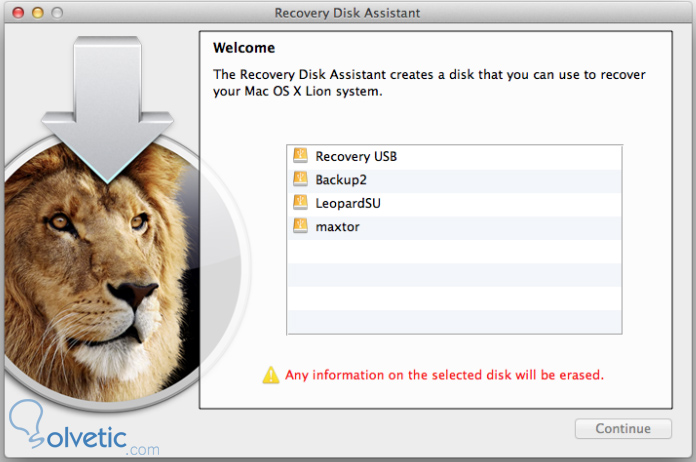Zoom the window with the green button
This screenshot has width=696, height=462.
click(58, 13)
